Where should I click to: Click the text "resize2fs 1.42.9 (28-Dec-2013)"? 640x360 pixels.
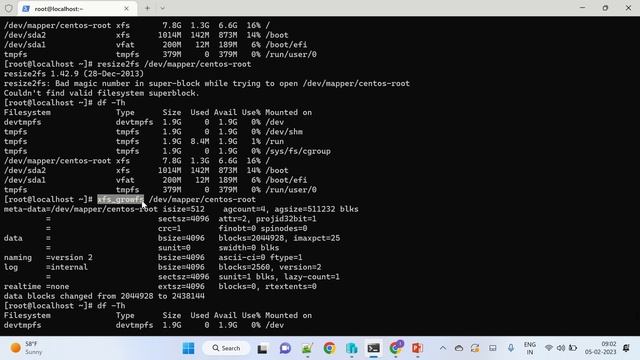click(74, 73)
